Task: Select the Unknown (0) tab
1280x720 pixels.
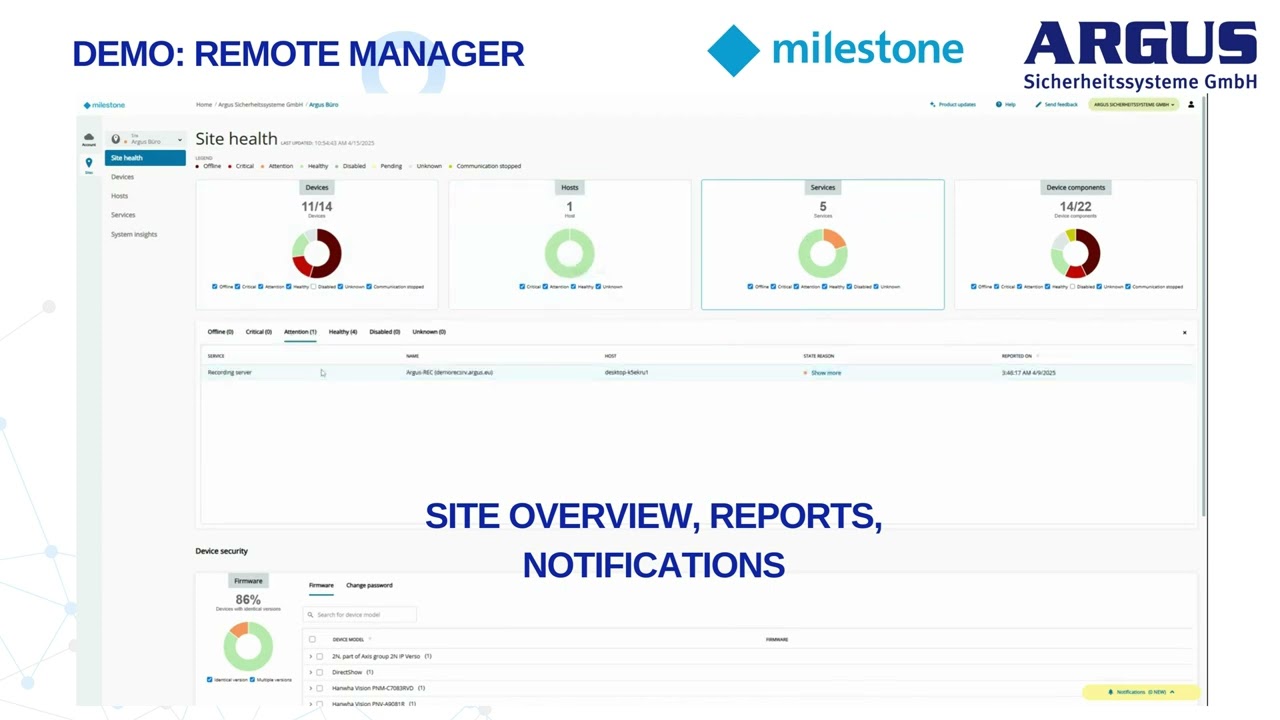Action: 429,332
